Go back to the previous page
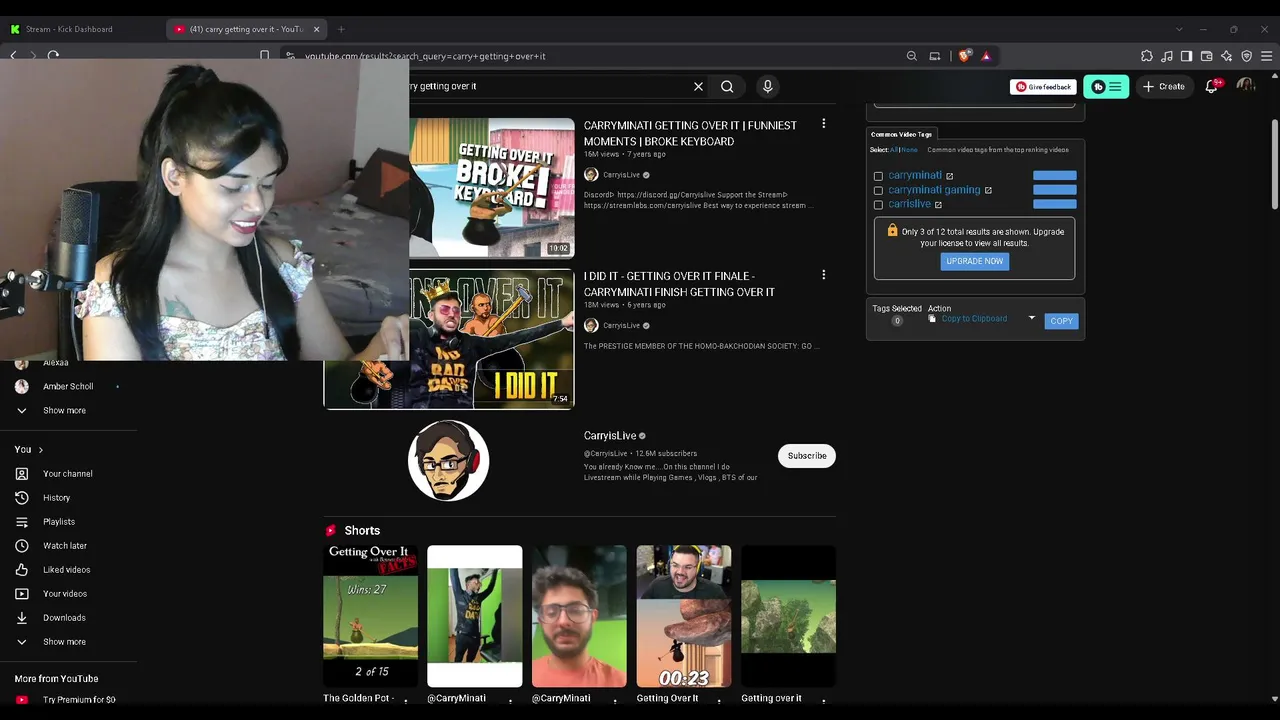The width and height of the screenshot is (1280, 720). coord(13,56)
